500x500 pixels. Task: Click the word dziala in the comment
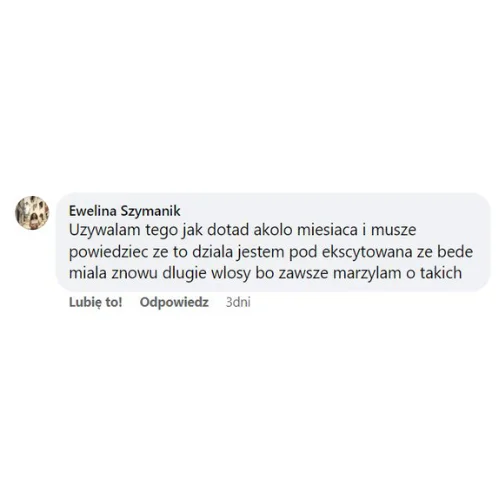(x=212, y=252)
